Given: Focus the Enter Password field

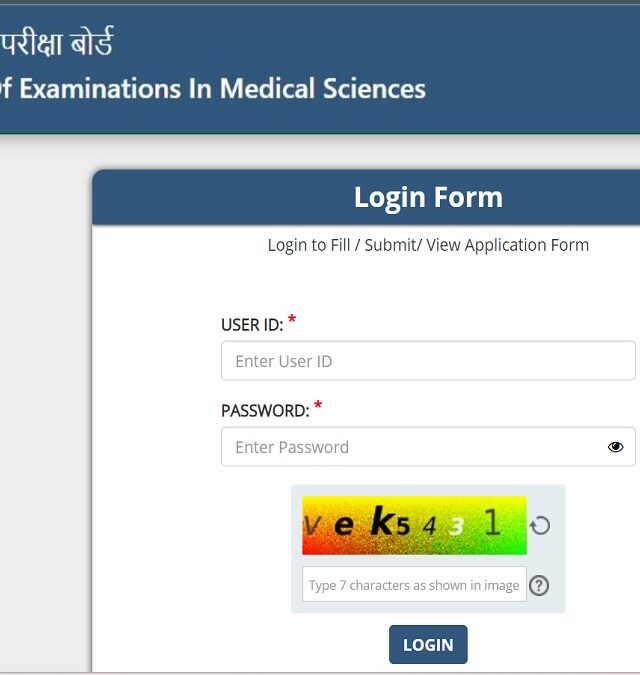Looking at the screenshot, I should coord(428,446).
